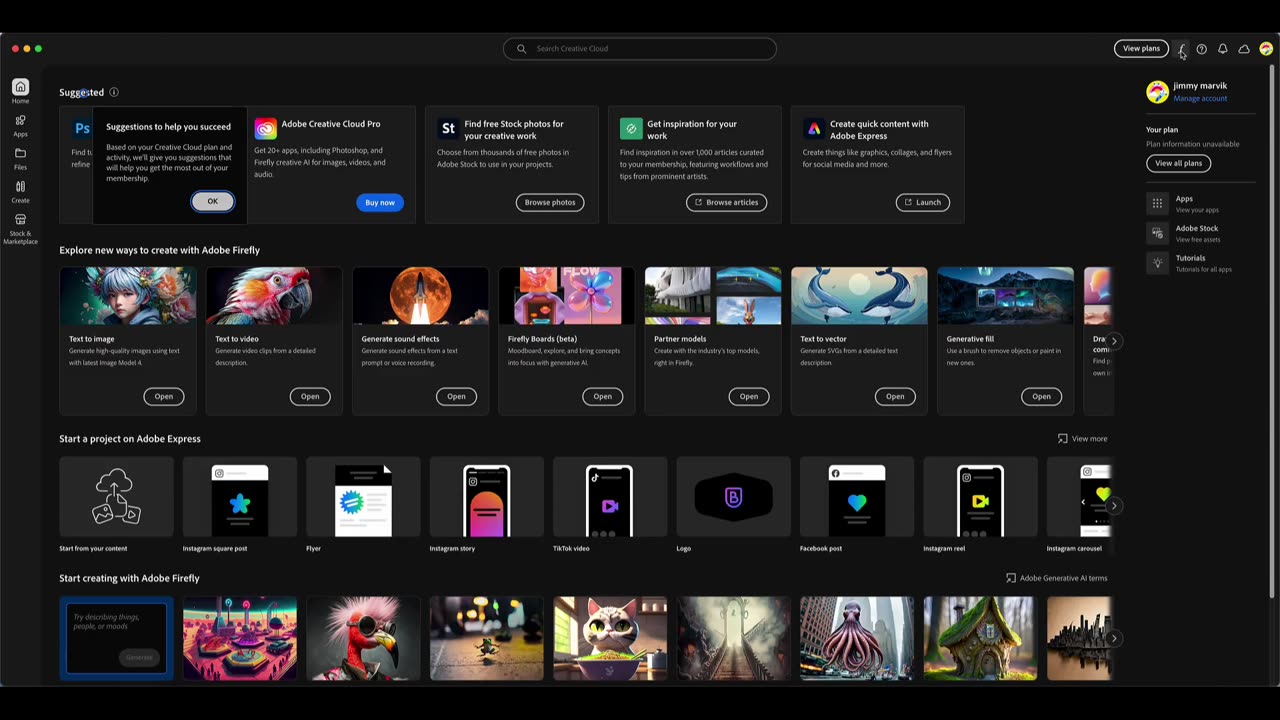
Task: Click the Adobe Stock St icon
Action: [x=448, y=128]
